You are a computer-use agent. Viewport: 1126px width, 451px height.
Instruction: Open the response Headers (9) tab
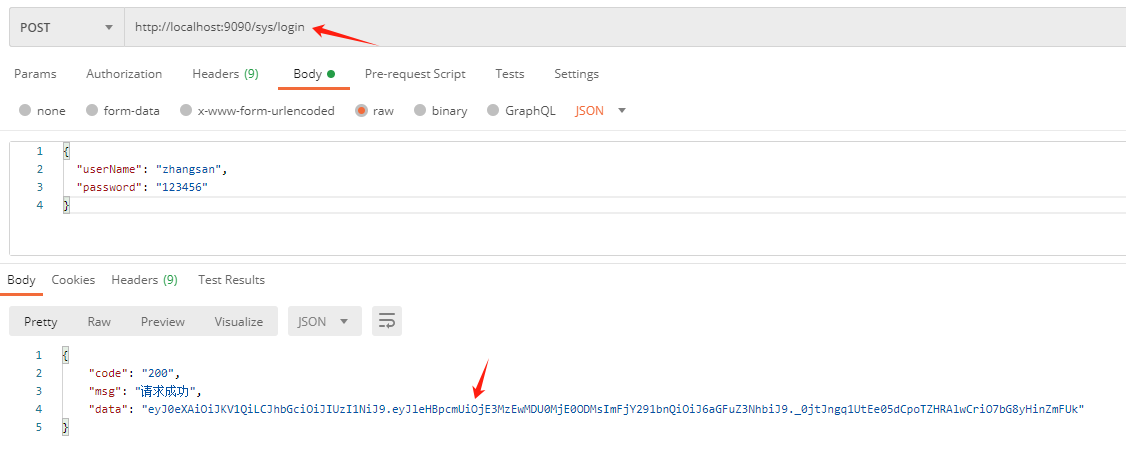(144, 280)
